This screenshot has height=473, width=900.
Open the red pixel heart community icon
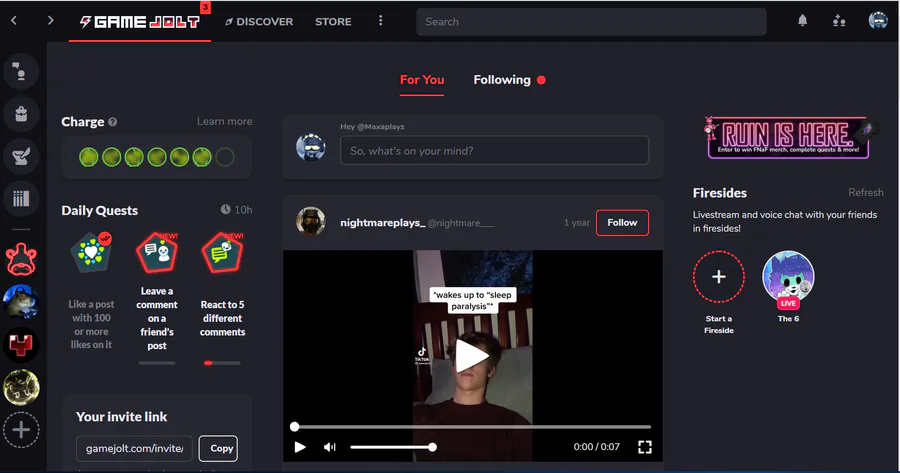pos(21,344)
